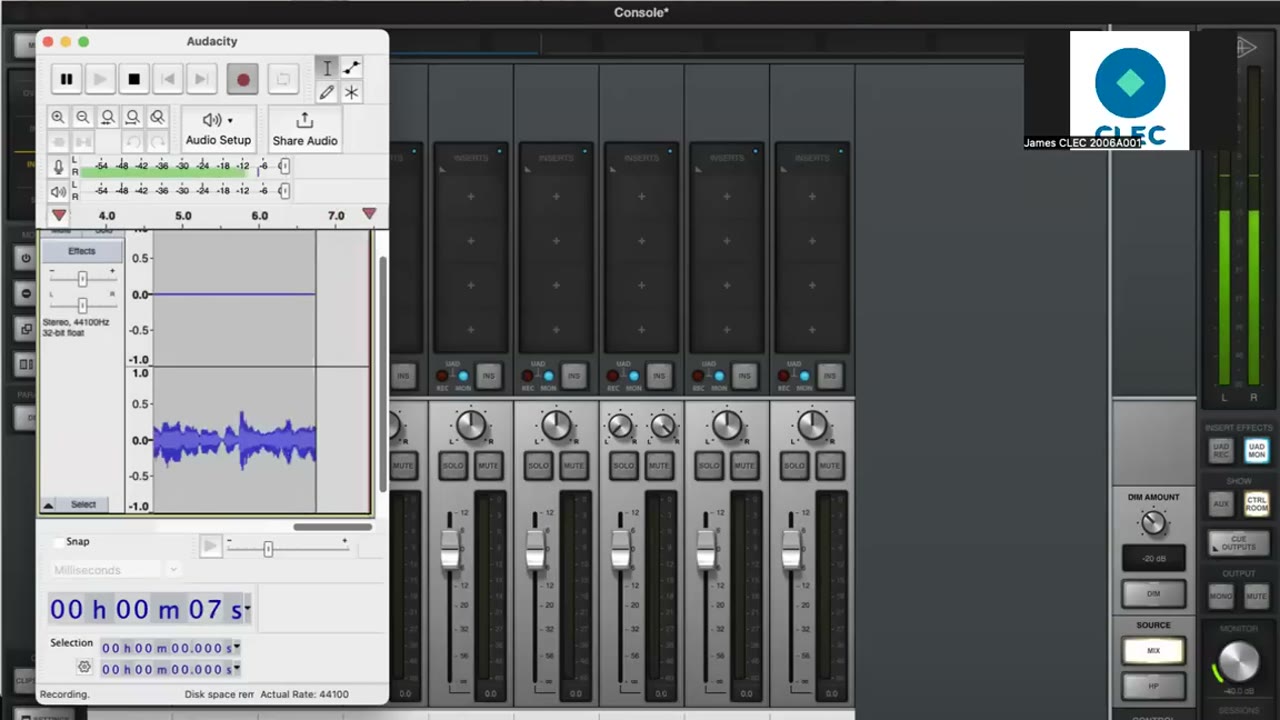
Task: Select HP as the monitor source
Action: pos(1153,687)
